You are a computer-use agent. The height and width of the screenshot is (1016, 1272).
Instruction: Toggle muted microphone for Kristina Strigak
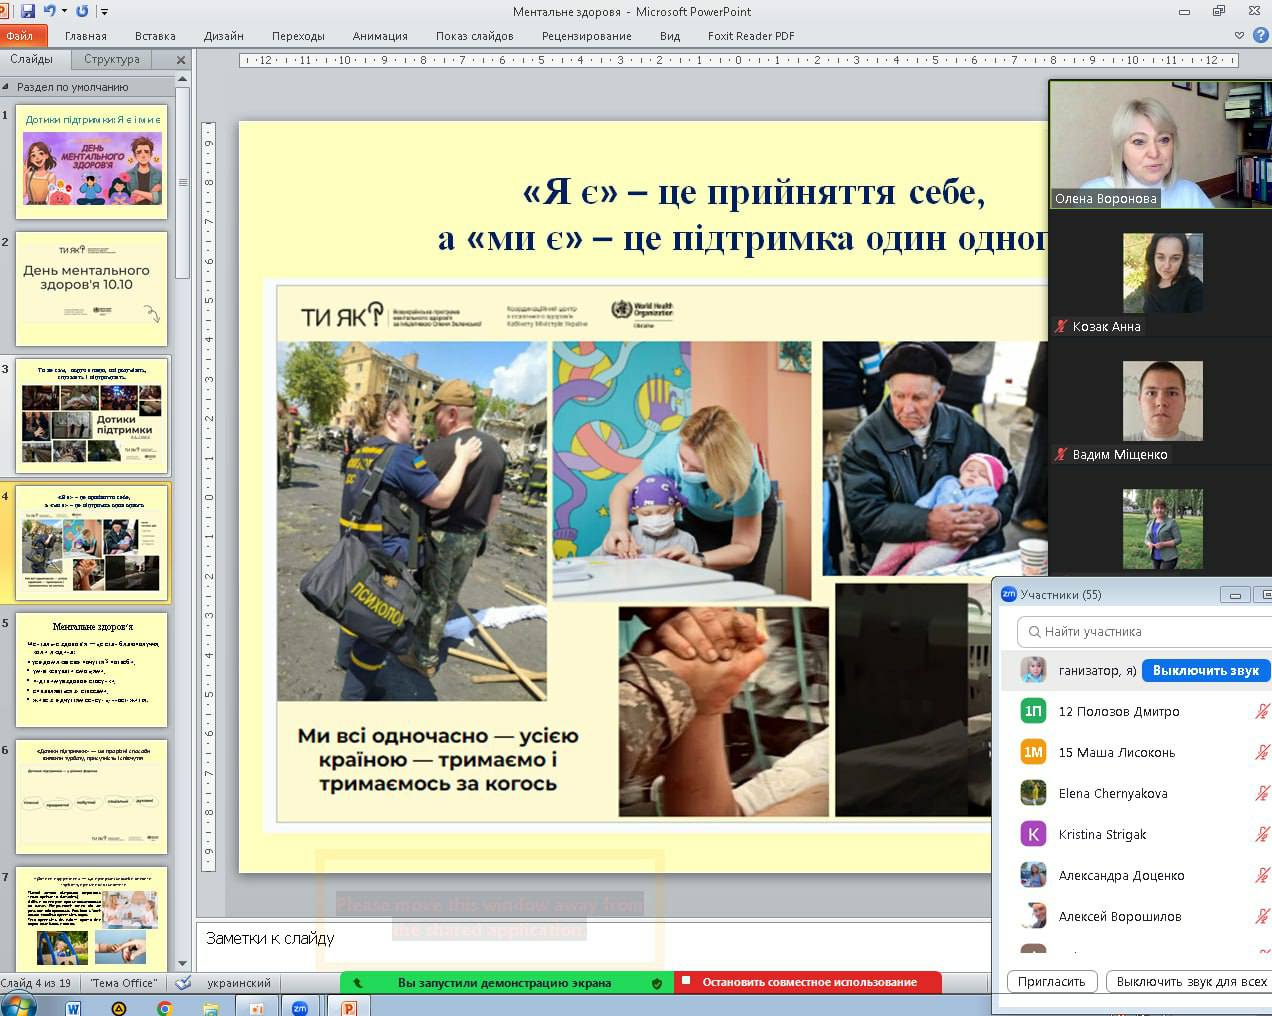[1262, 834]
